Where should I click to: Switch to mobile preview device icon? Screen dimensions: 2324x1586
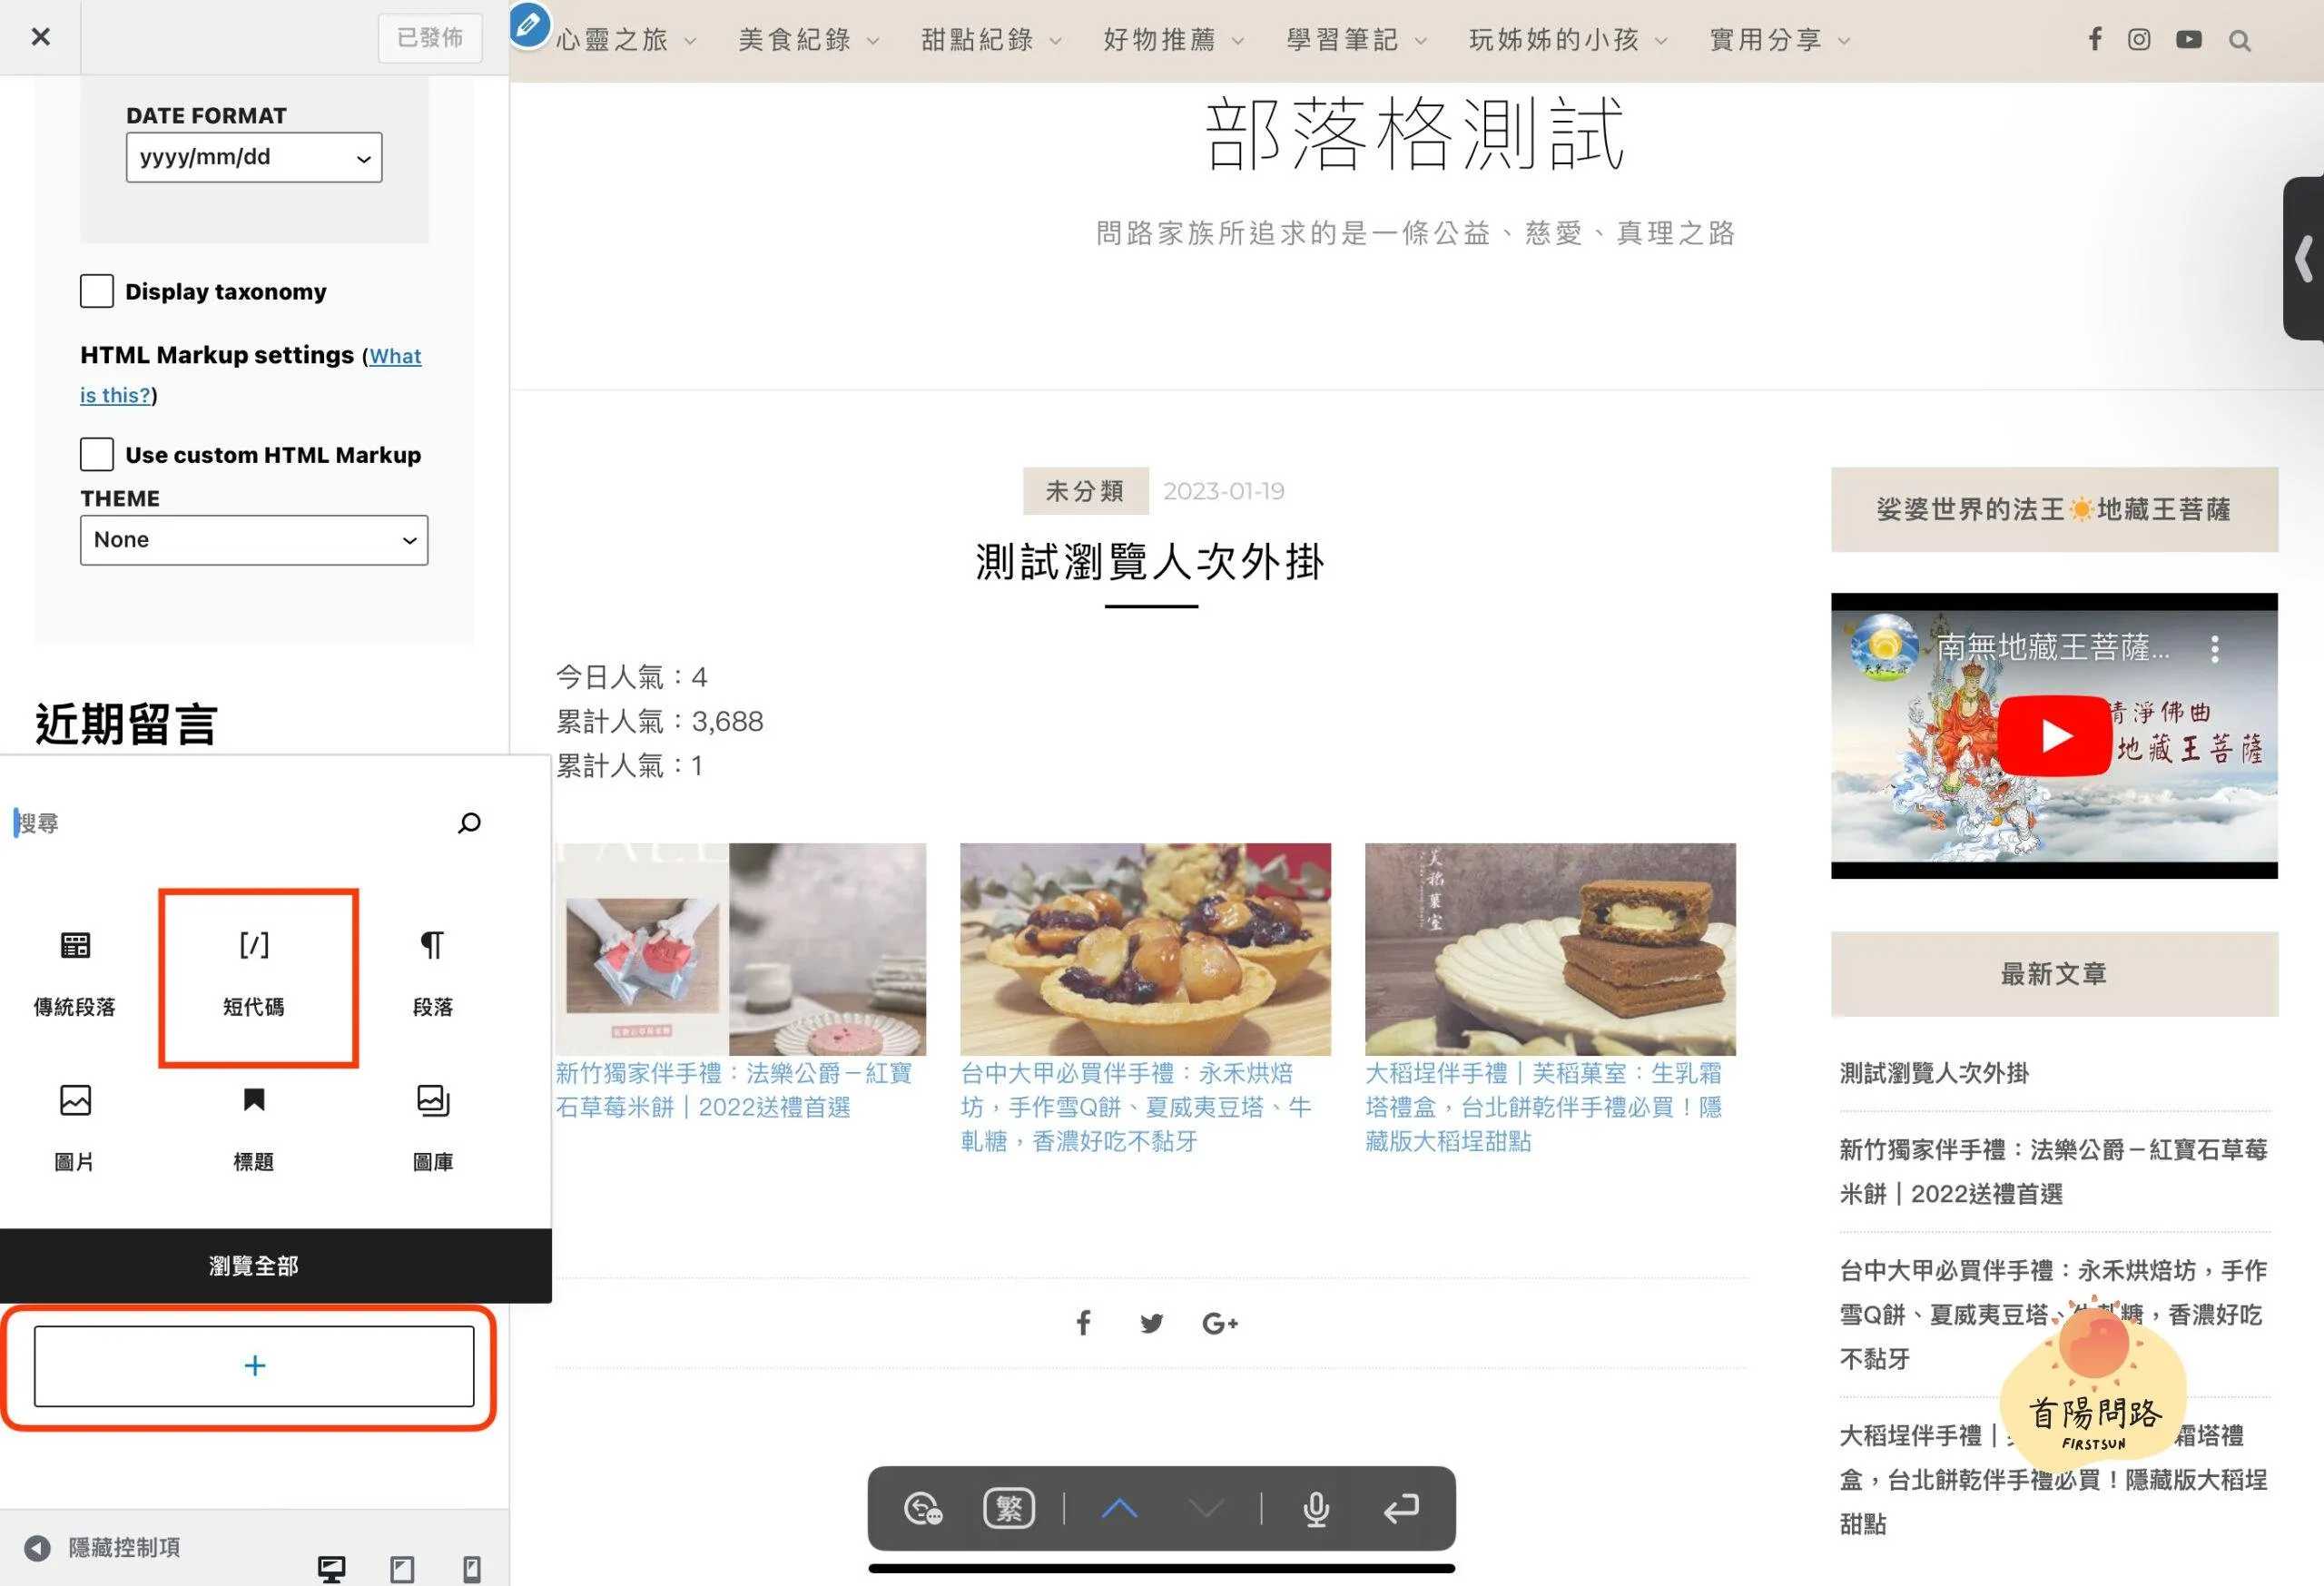472,1568
